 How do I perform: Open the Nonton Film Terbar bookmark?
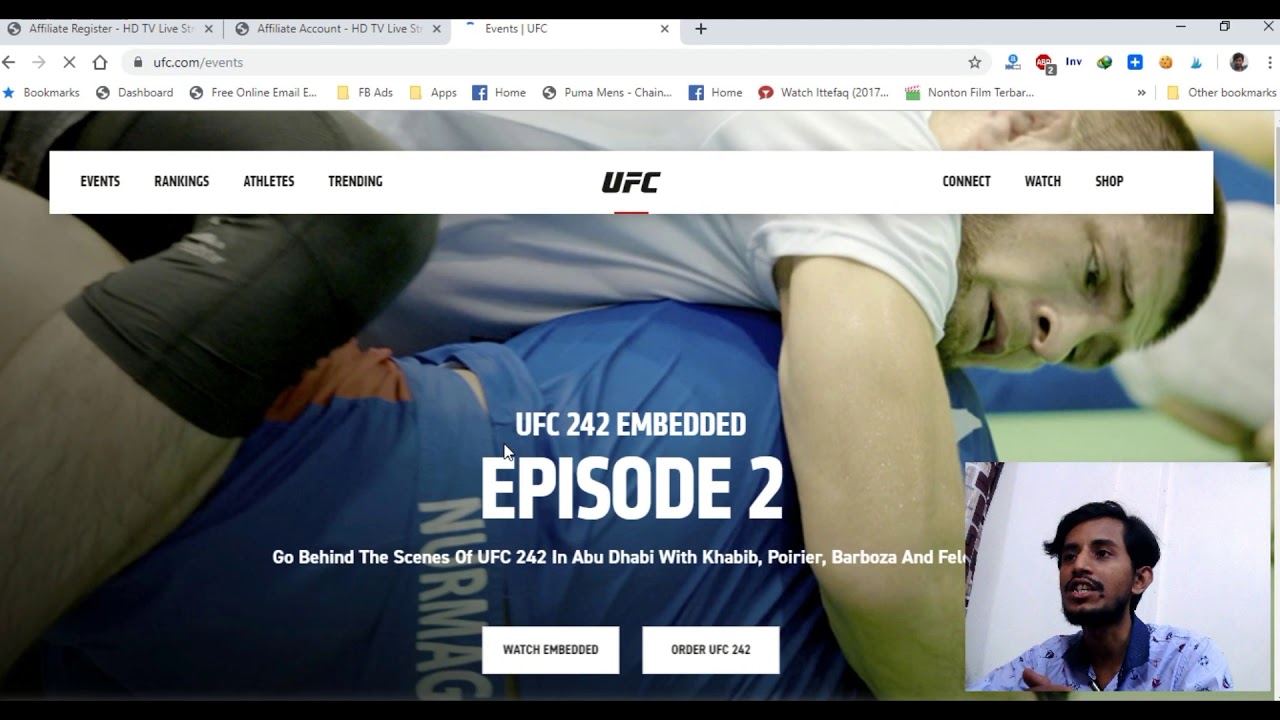click(x=969, y=92)
